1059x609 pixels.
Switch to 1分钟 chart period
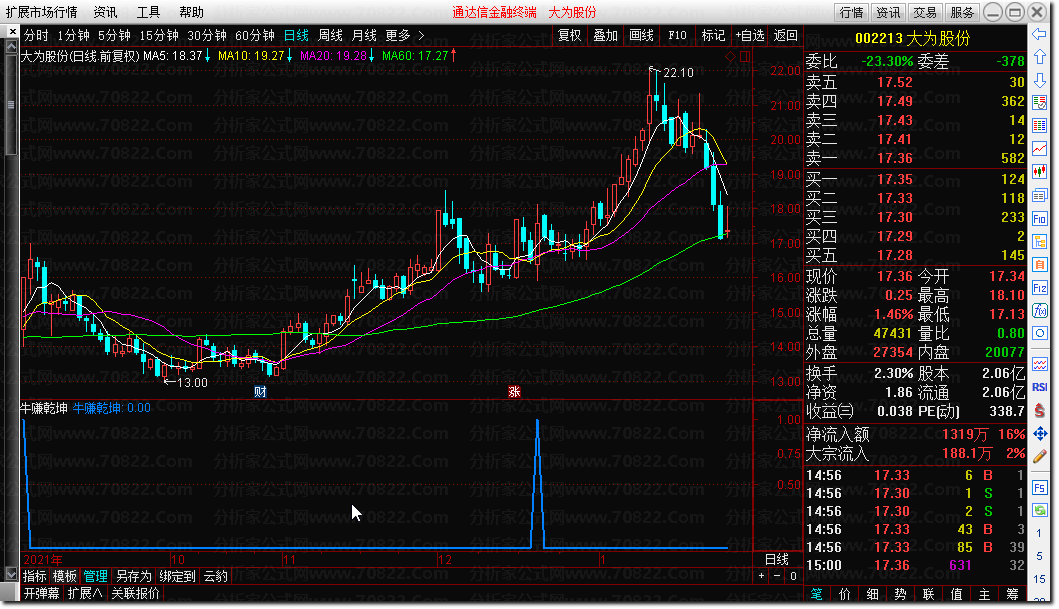74,35
